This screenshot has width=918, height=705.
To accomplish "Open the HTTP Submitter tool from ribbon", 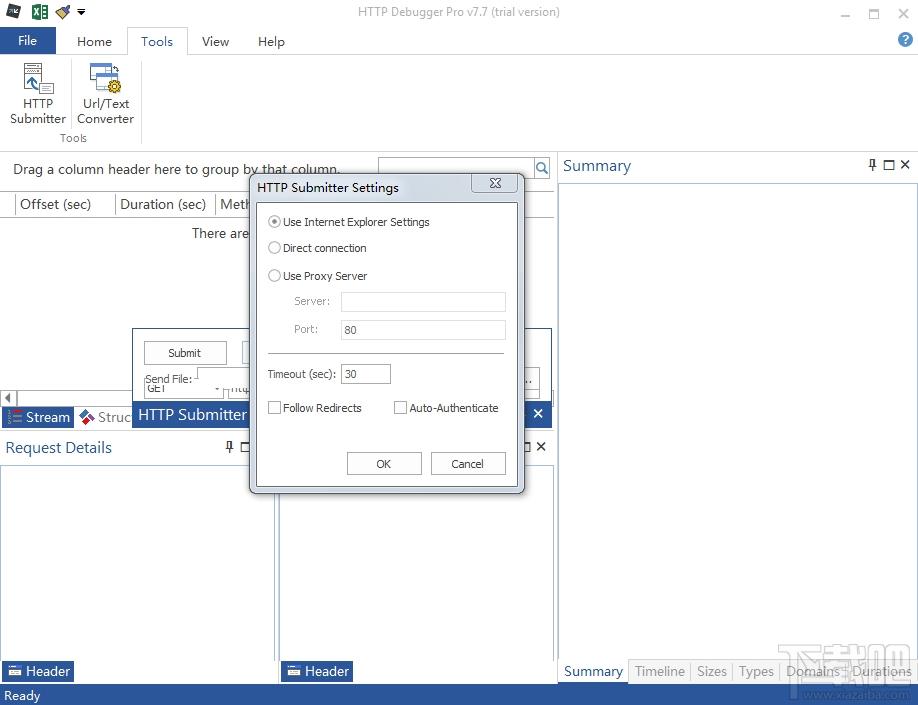I will point(38,94).
